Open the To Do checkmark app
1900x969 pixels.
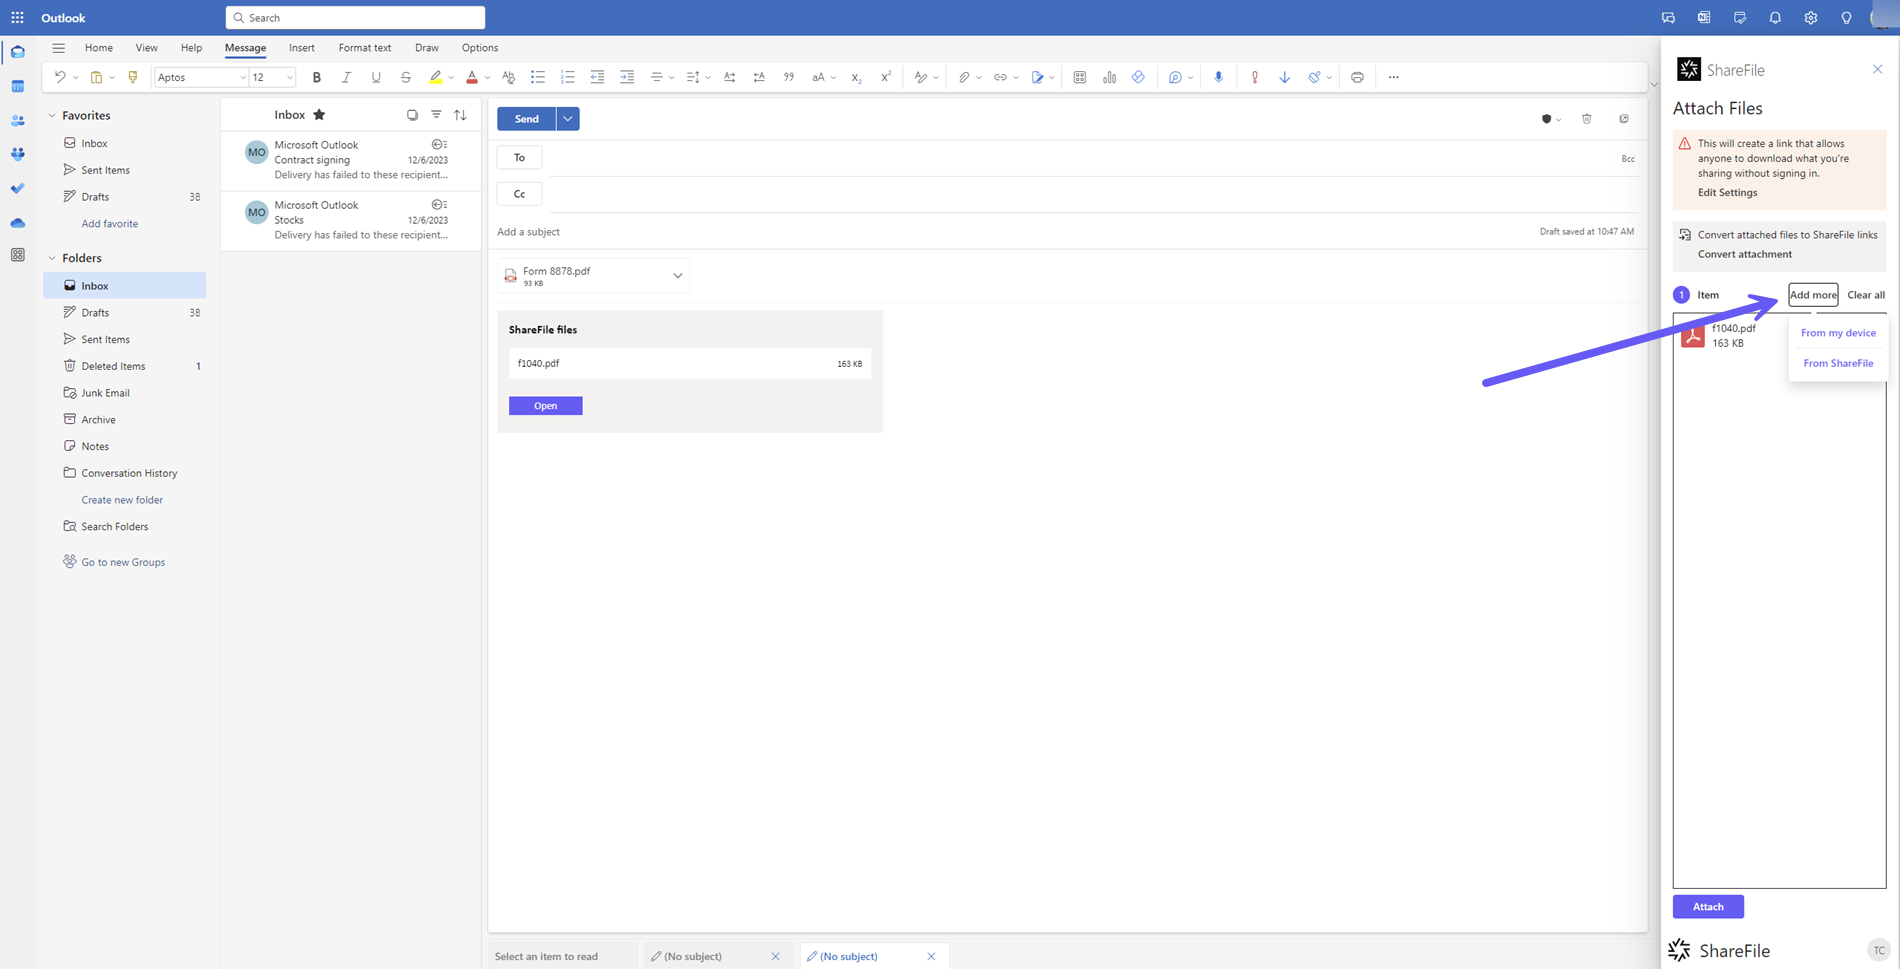pos(18,188)
